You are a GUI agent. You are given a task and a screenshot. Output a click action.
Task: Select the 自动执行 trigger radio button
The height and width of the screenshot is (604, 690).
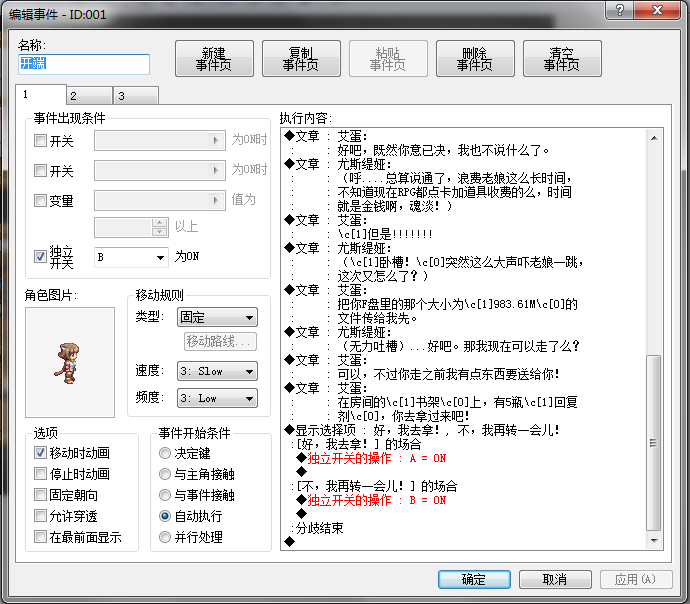coord(165,516)
